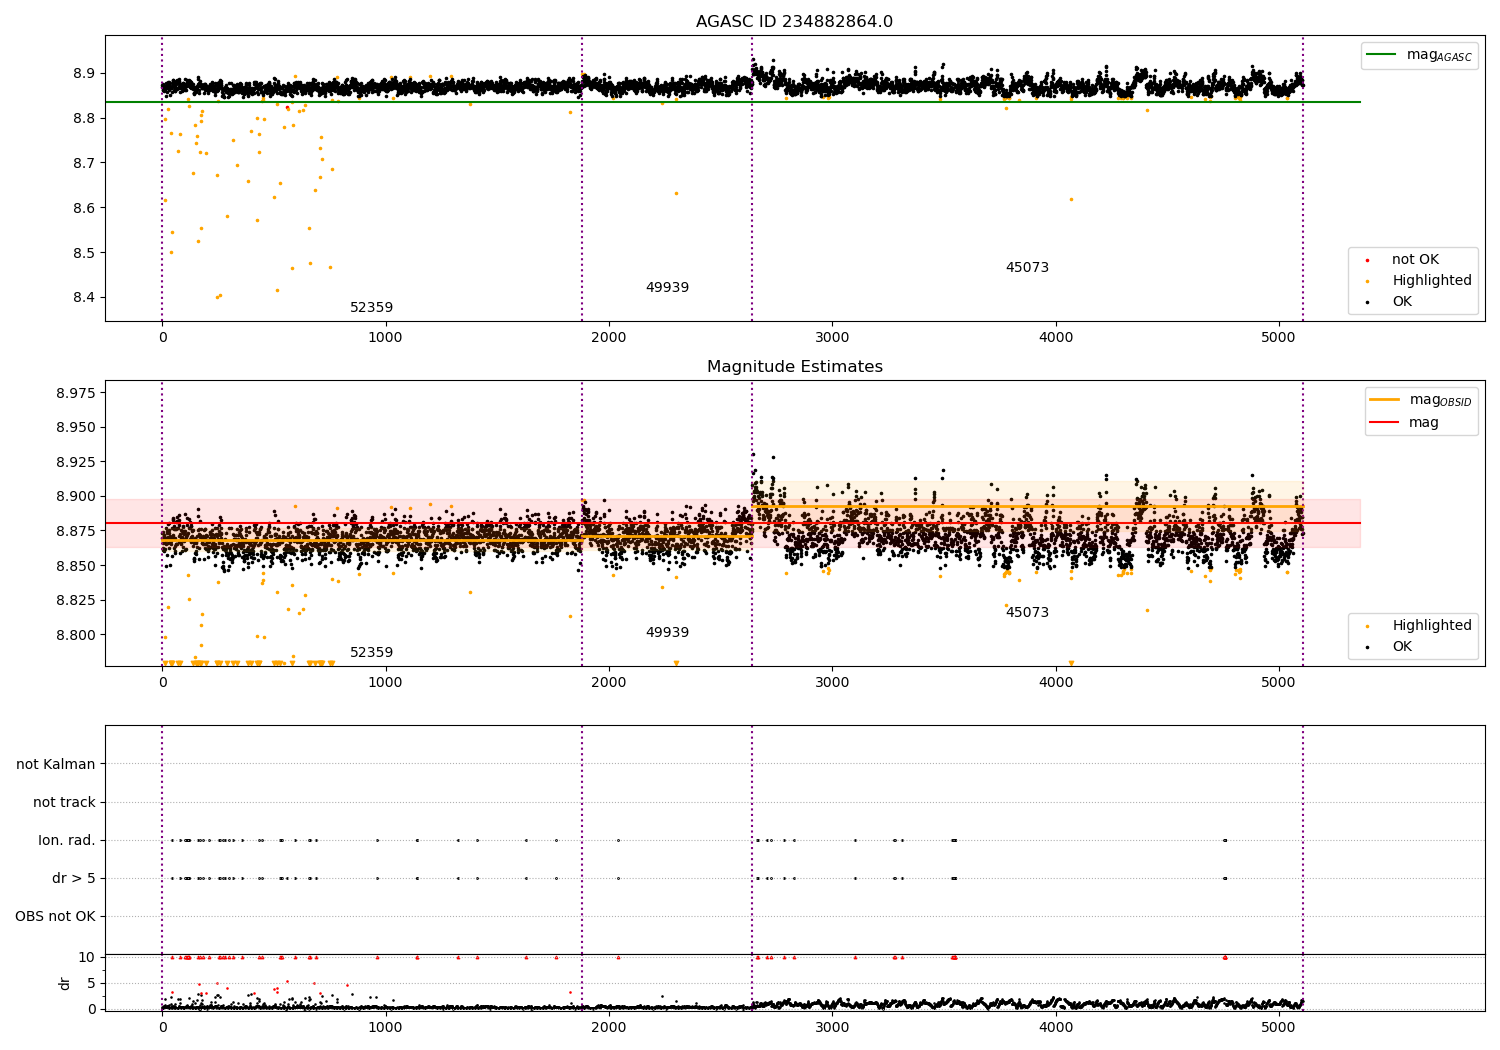Click the 8.800 tick label in middle plot
Screen dimensions: 1500x1050
(76, 635)
